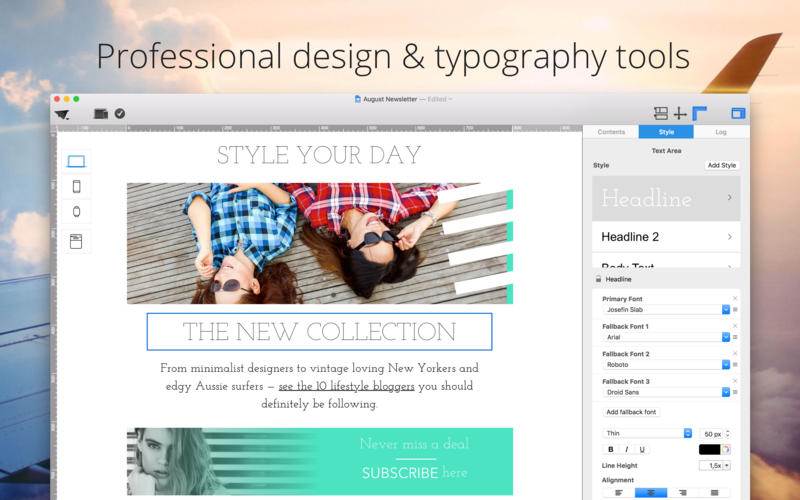Open the Line Height dropdown arrow

pos(727,465)
